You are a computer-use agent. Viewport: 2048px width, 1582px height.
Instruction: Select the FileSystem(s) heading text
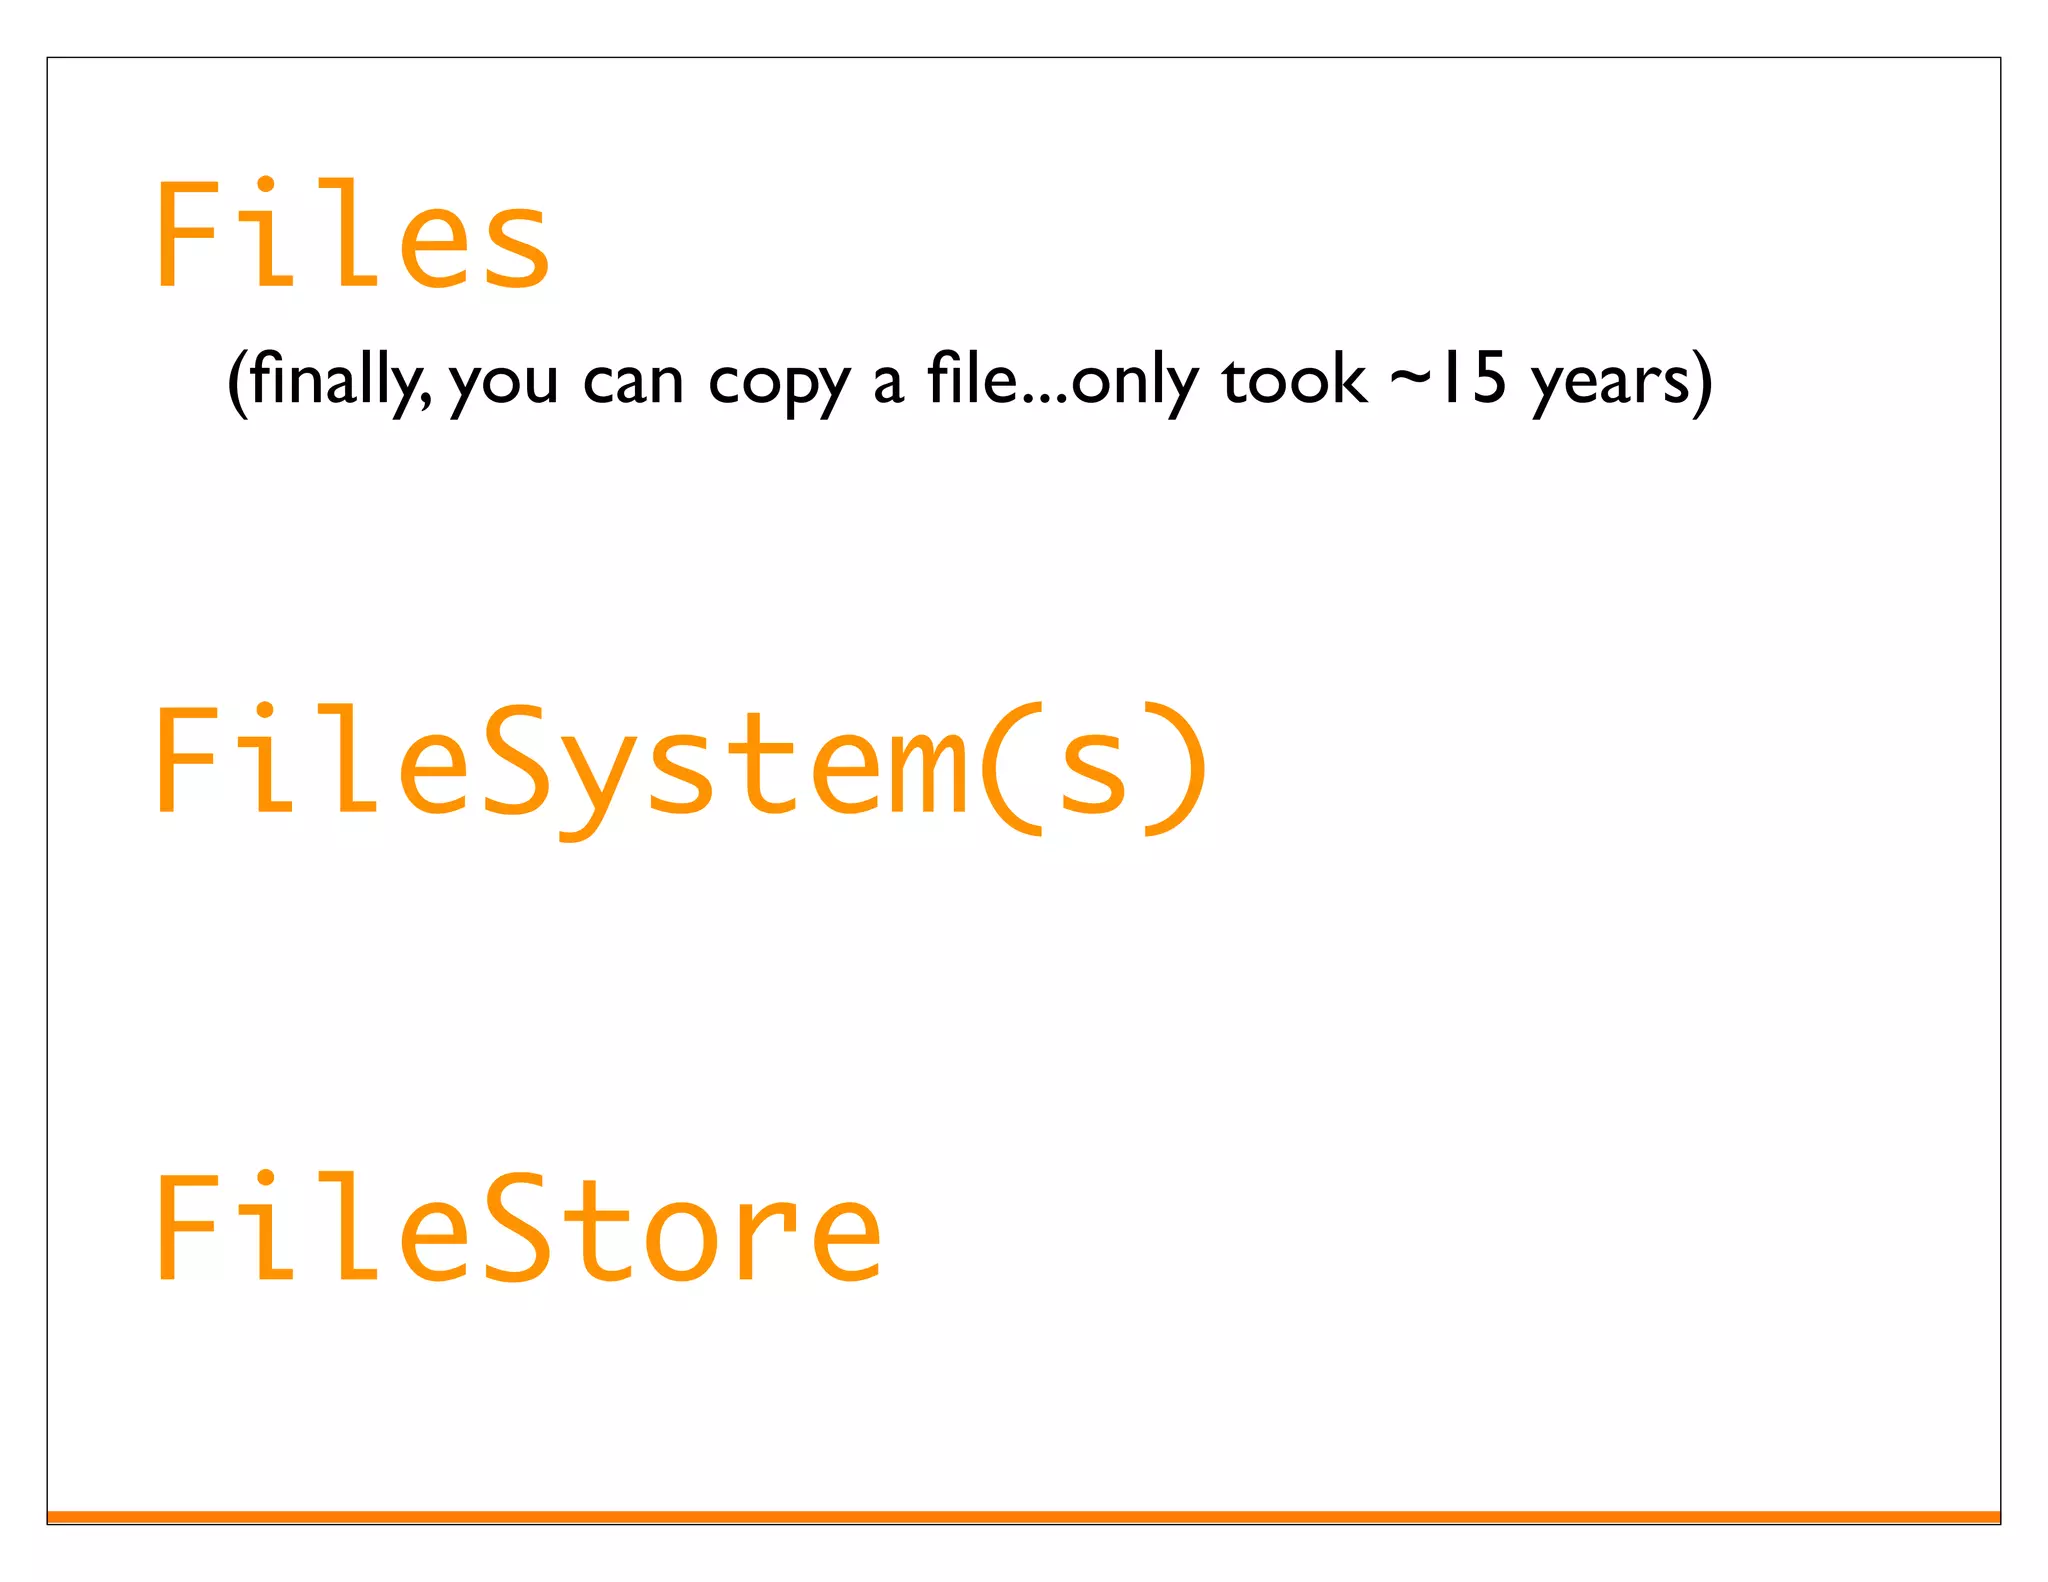click(x=681, y=771)
